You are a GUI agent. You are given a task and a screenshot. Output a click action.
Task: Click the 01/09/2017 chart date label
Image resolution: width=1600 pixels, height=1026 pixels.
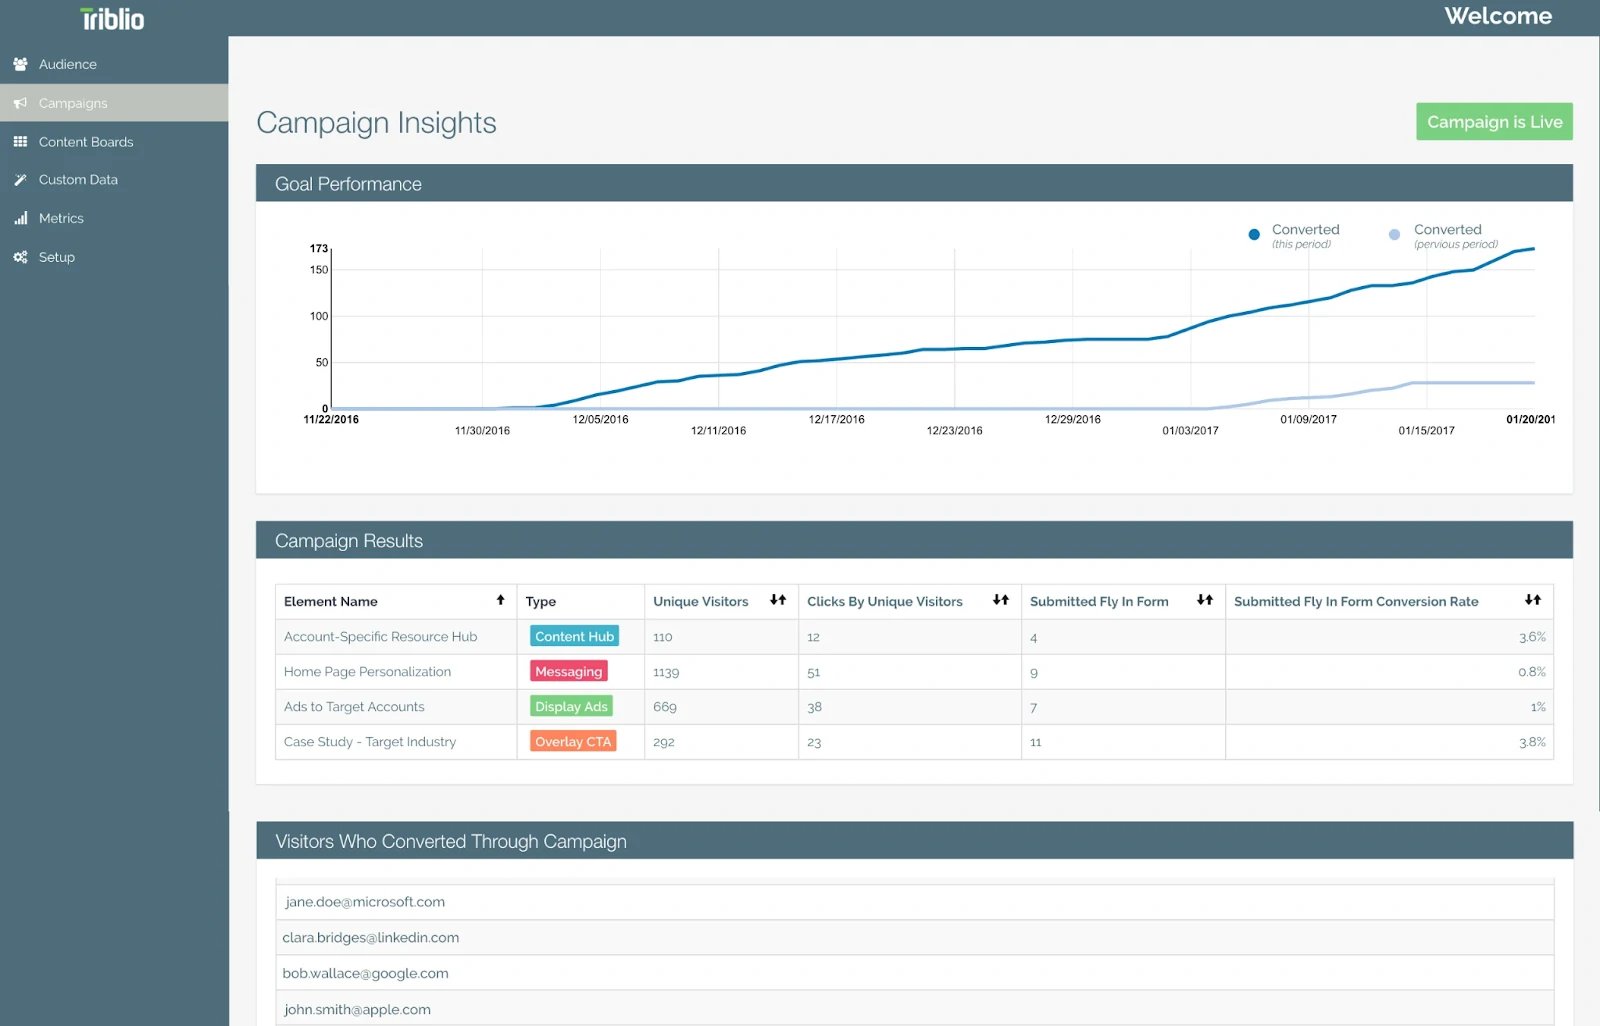coord(1308,419)
